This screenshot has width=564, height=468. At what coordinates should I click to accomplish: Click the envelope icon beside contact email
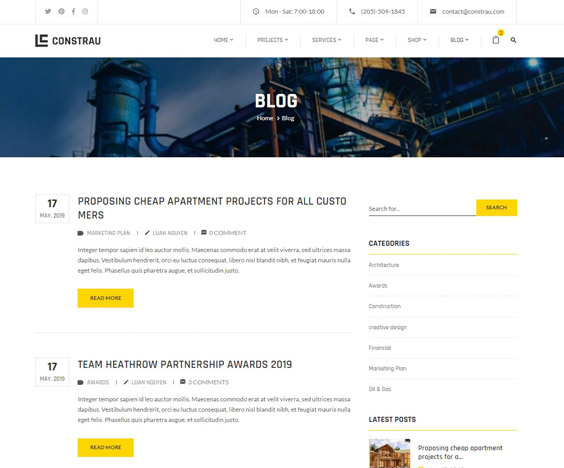[x=433, y=12]
